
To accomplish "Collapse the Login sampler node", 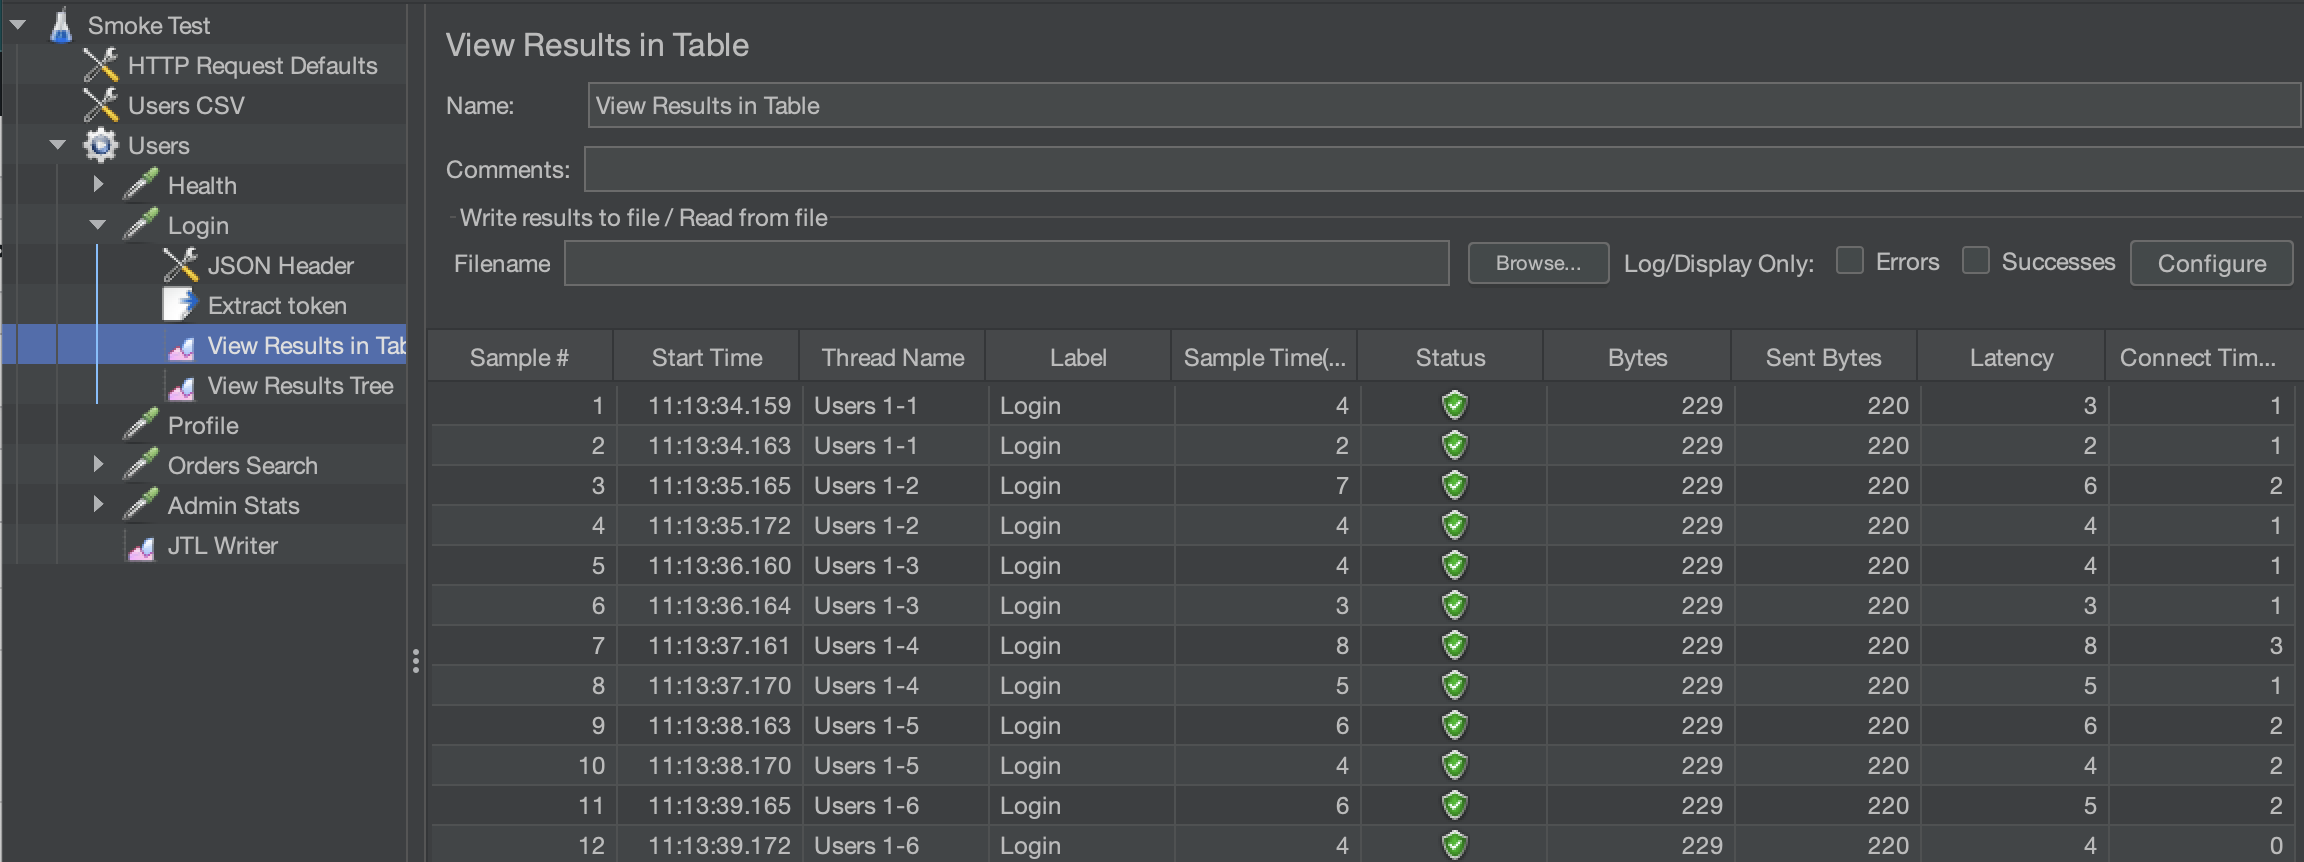I will [x=98, y=225].
